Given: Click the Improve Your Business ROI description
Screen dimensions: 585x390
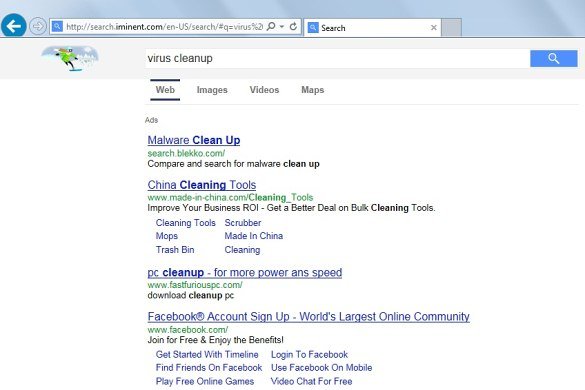Looking at the screenshot, I should (291, 208).
